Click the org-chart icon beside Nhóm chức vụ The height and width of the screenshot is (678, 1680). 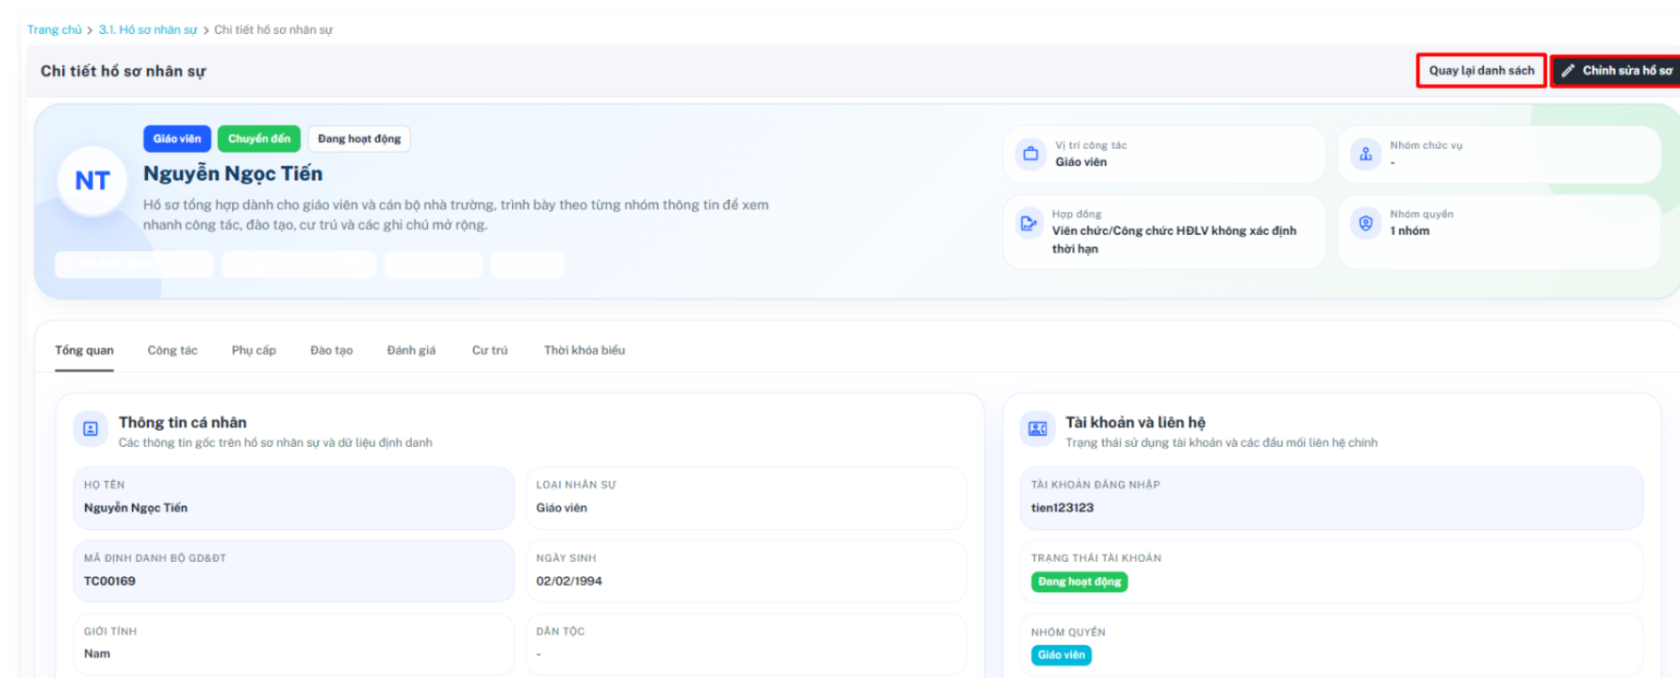(x=1365, y=154)
